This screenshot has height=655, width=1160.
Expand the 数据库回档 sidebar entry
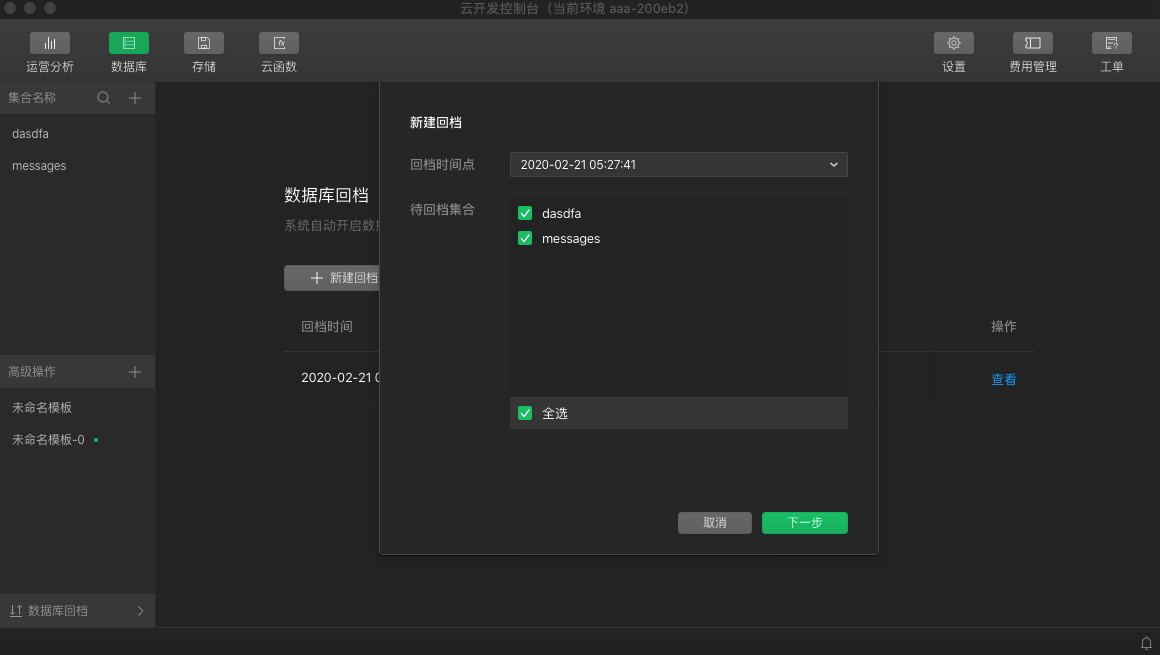[78, 610]
